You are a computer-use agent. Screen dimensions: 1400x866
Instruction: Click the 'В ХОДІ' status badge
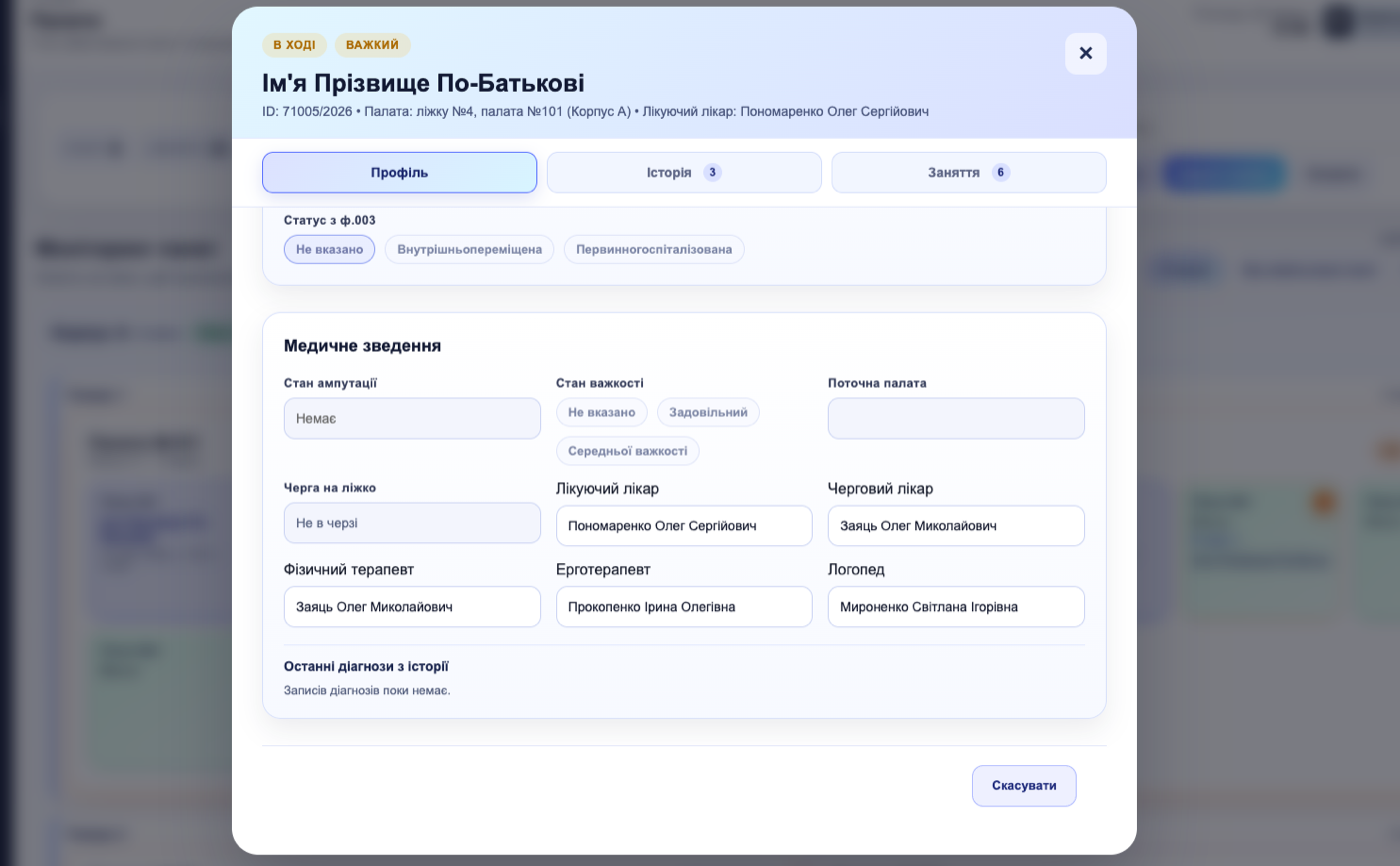pos(294,45)
